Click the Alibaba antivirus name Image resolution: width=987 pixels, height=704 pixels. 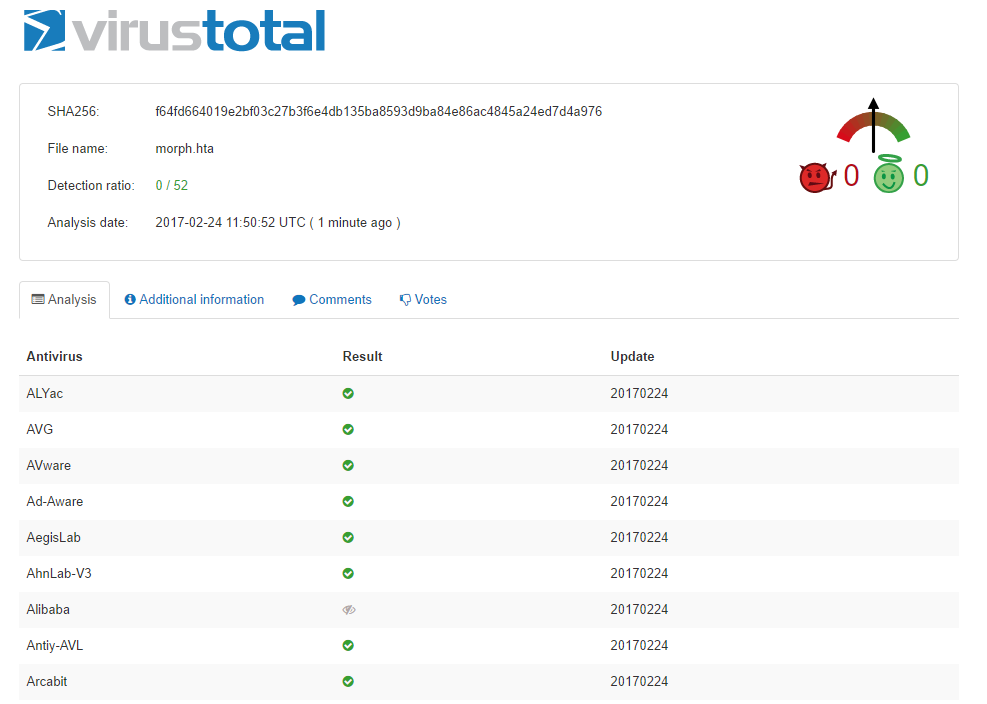pyautogui.click(x=48, y=610)
